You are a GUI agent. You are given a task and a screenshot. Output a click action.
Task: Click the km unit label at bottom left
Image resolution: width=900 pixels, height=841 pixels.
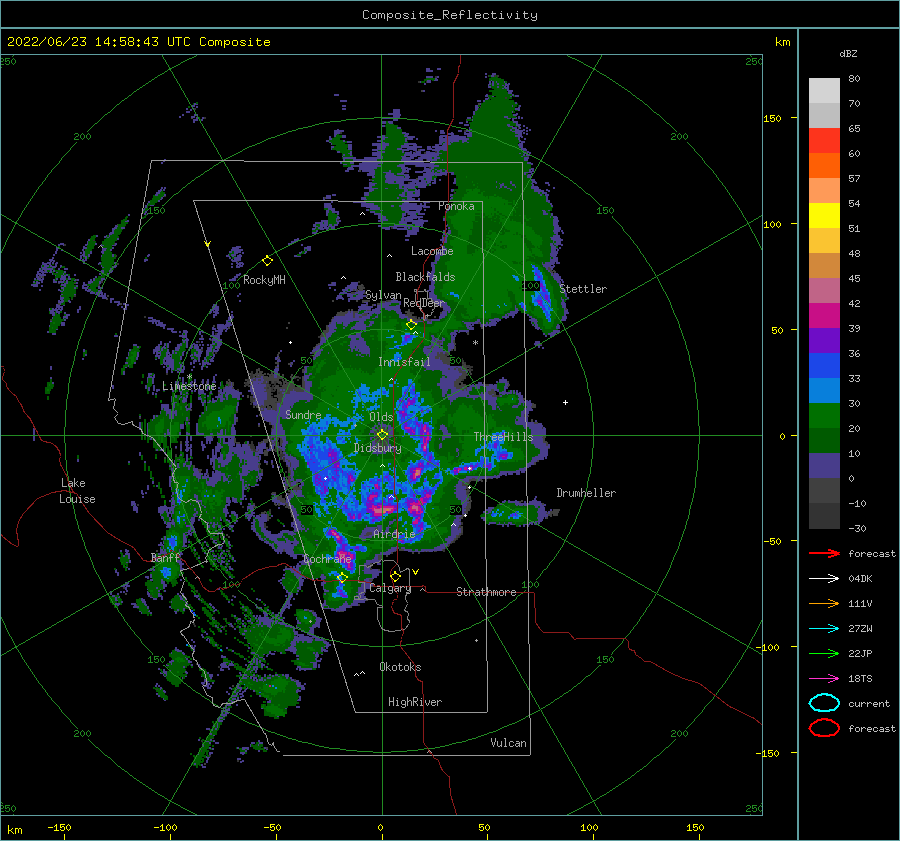pos(15,830)
